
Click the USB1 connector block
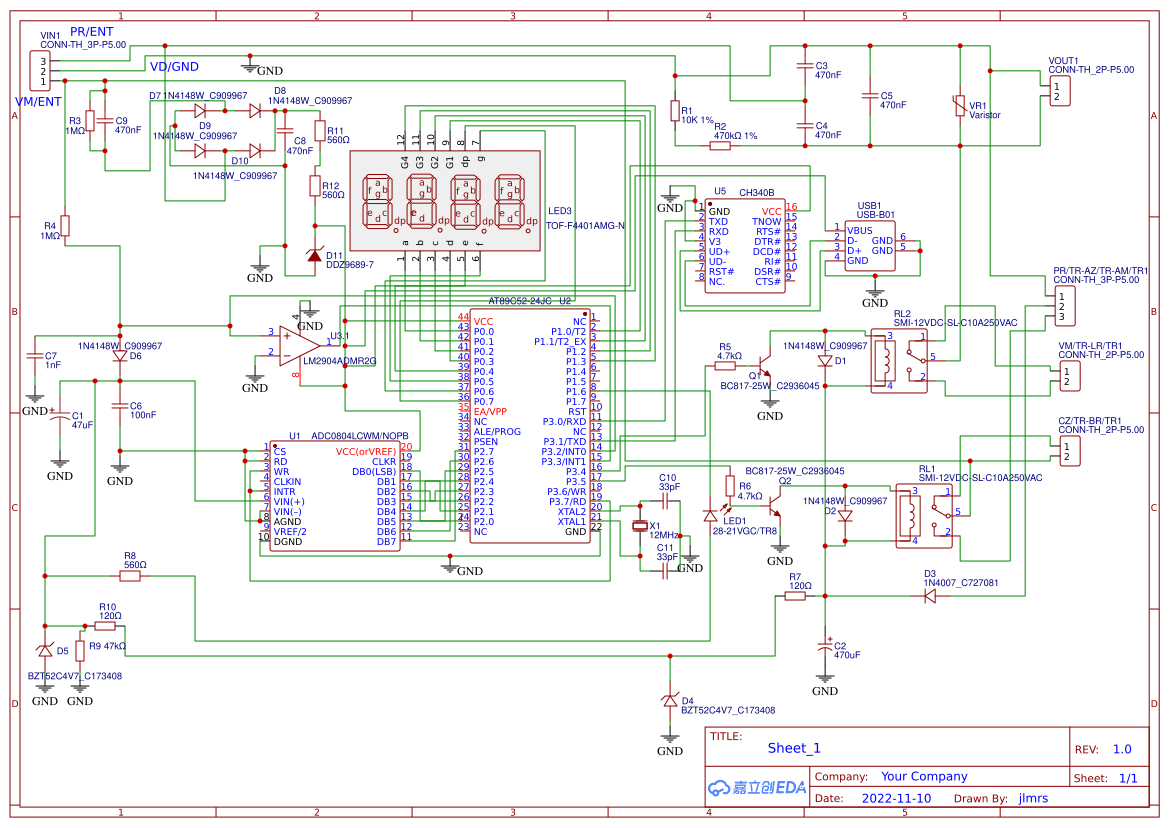tap(870, 246)
